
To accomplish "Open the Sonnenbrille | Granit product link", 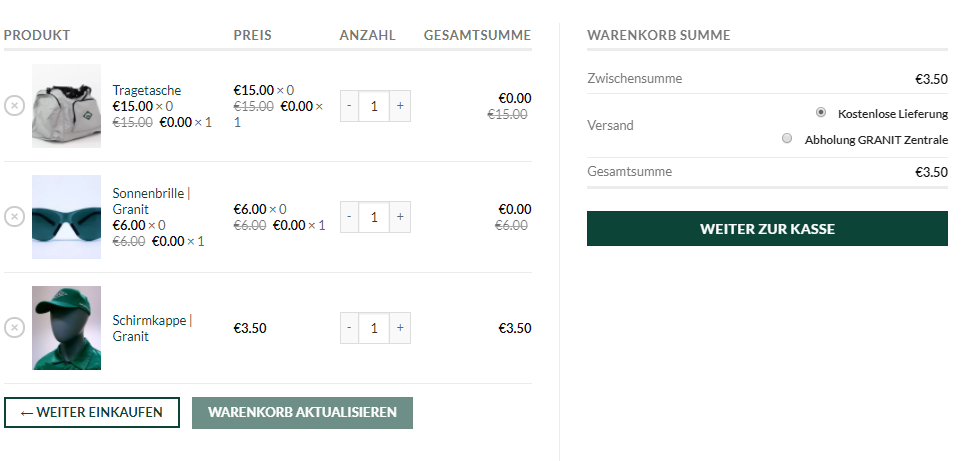I will (151, 201).
